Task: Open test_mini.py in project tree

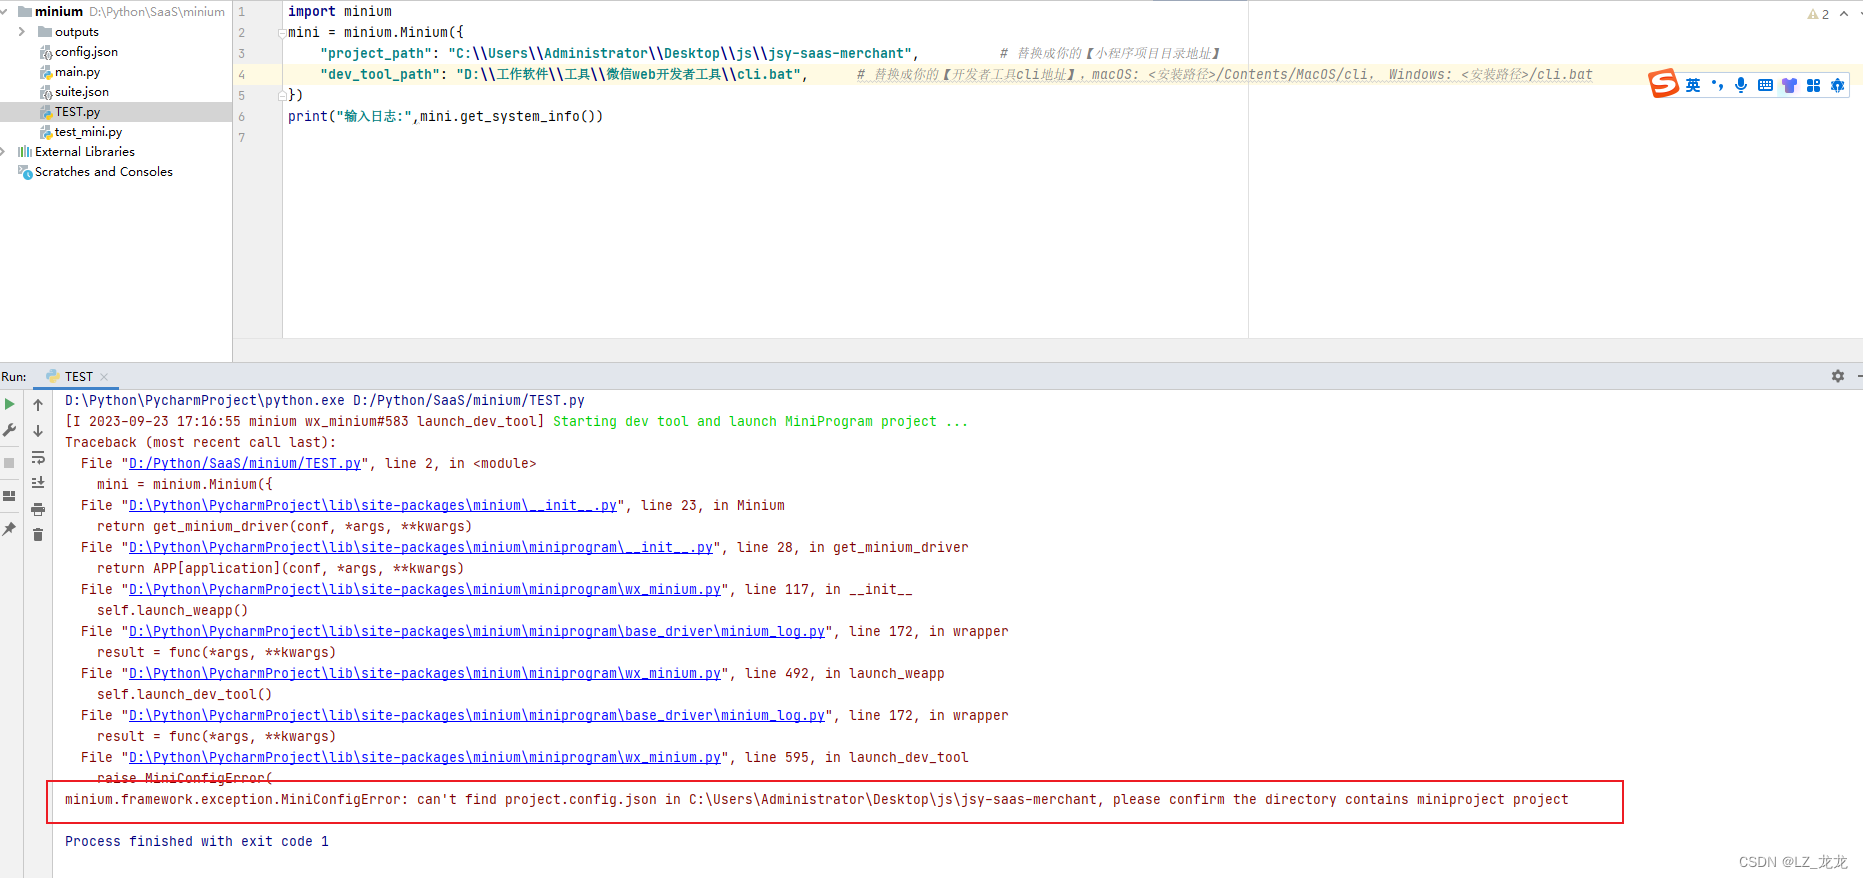Action: click(x=88, y=132)
